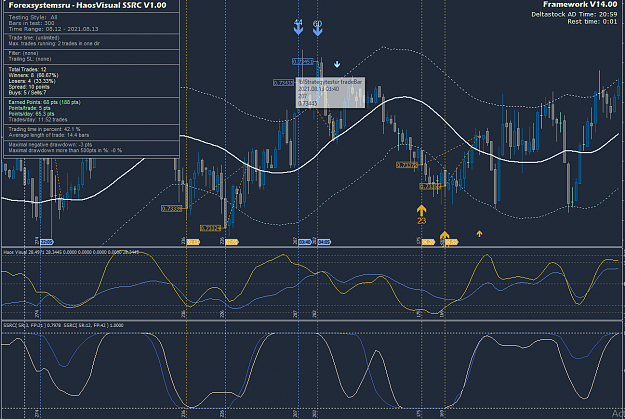Click the SSRC indicator label
The image size is (625, 419).
63,325
